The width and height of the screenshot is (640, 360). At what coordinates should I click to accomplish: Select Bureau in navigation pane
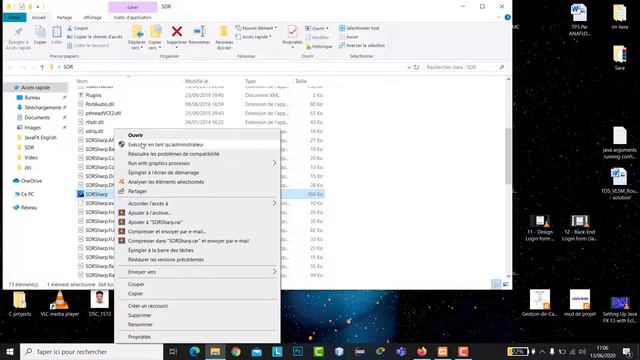click(x=32, y=98)
